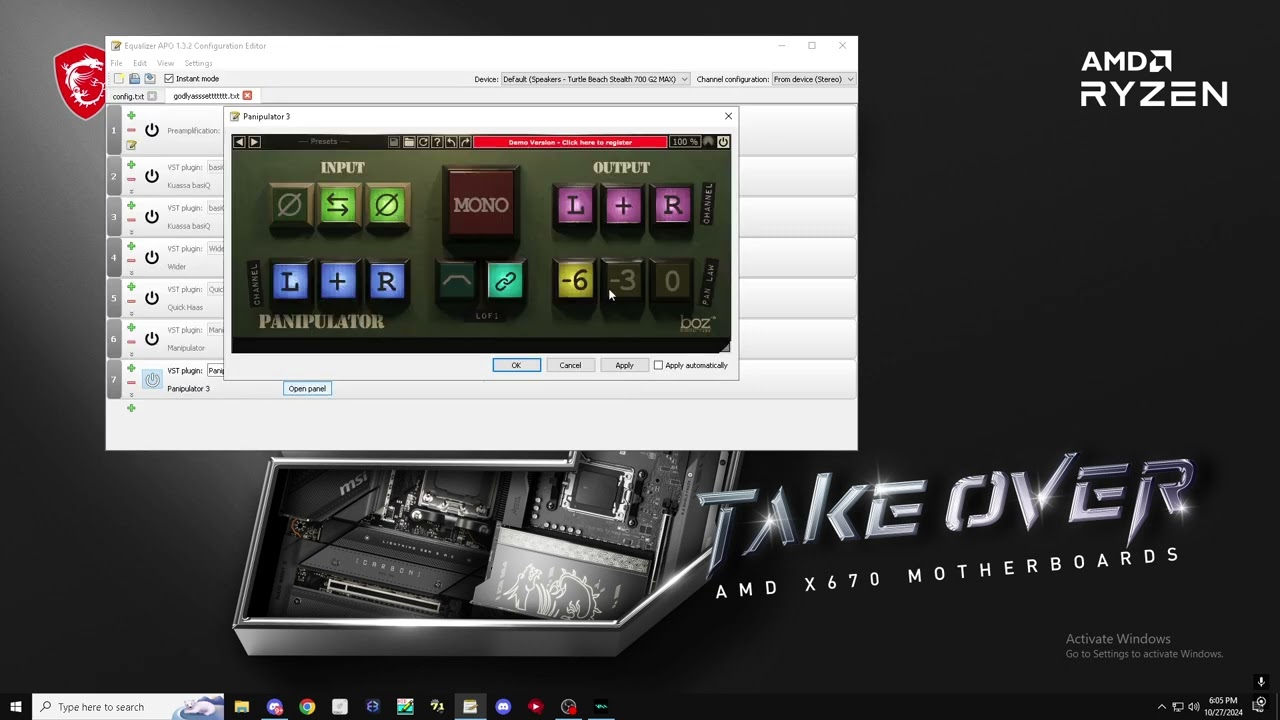Open Google Chrome from the taskbar
Image resolution: width=1280 pixels, height=720 pixels.
[307, 707]
